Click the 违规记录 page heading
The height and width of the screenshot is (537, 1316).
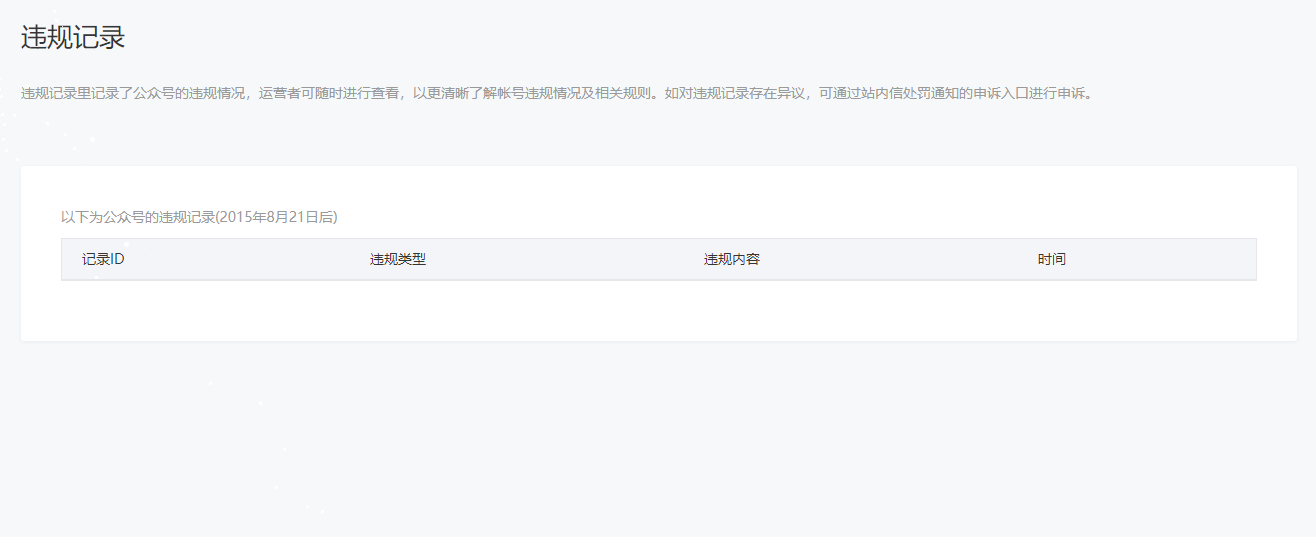[x=73, y=38]
